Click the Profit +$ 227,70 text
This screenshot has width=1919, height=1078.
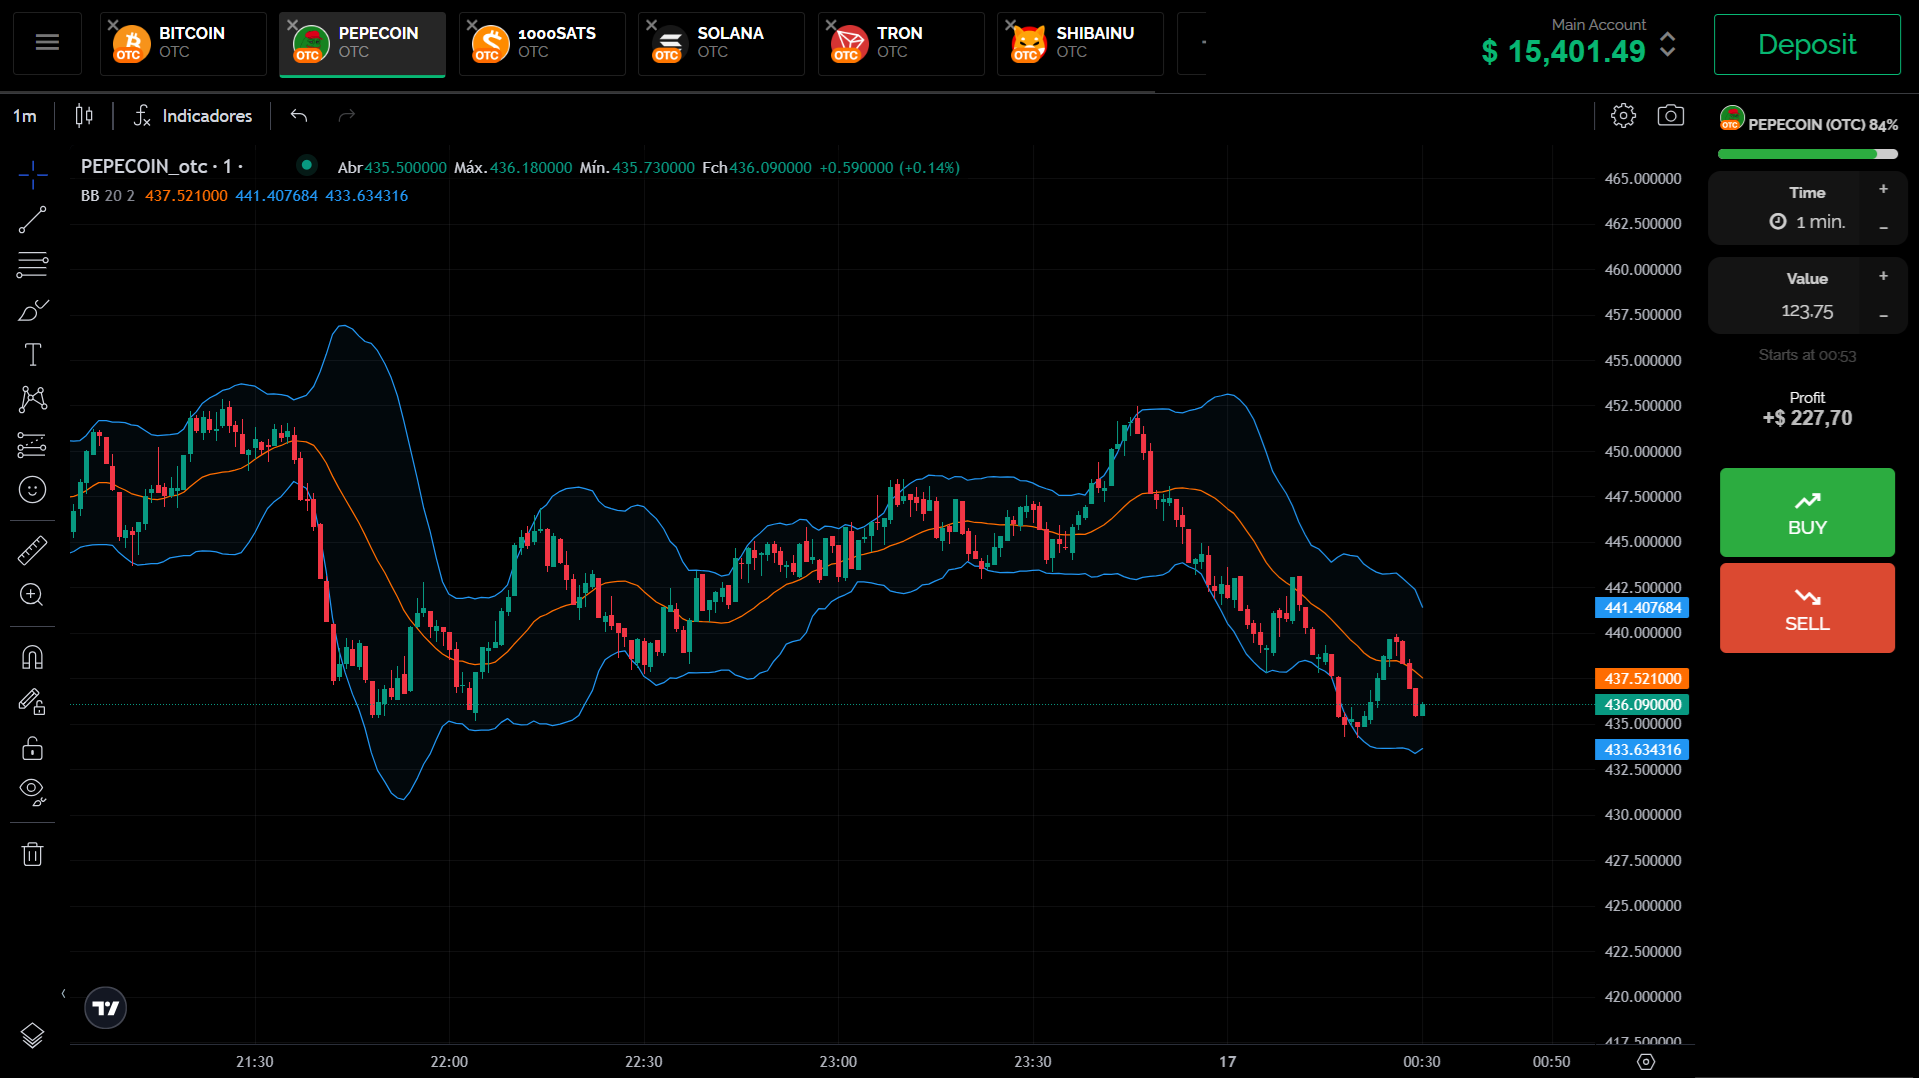pyautogui.click(x=1807, y=409)
